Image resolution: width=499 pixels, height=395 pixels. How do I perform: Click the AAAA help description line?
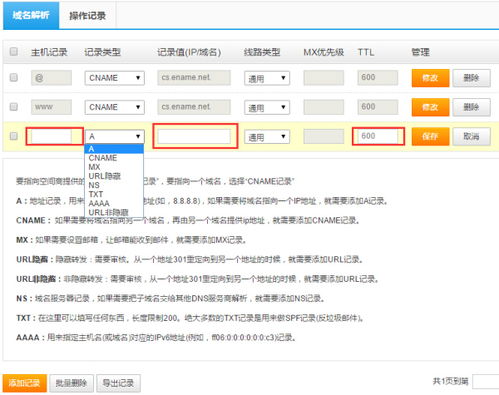click(x=156, y=337)
